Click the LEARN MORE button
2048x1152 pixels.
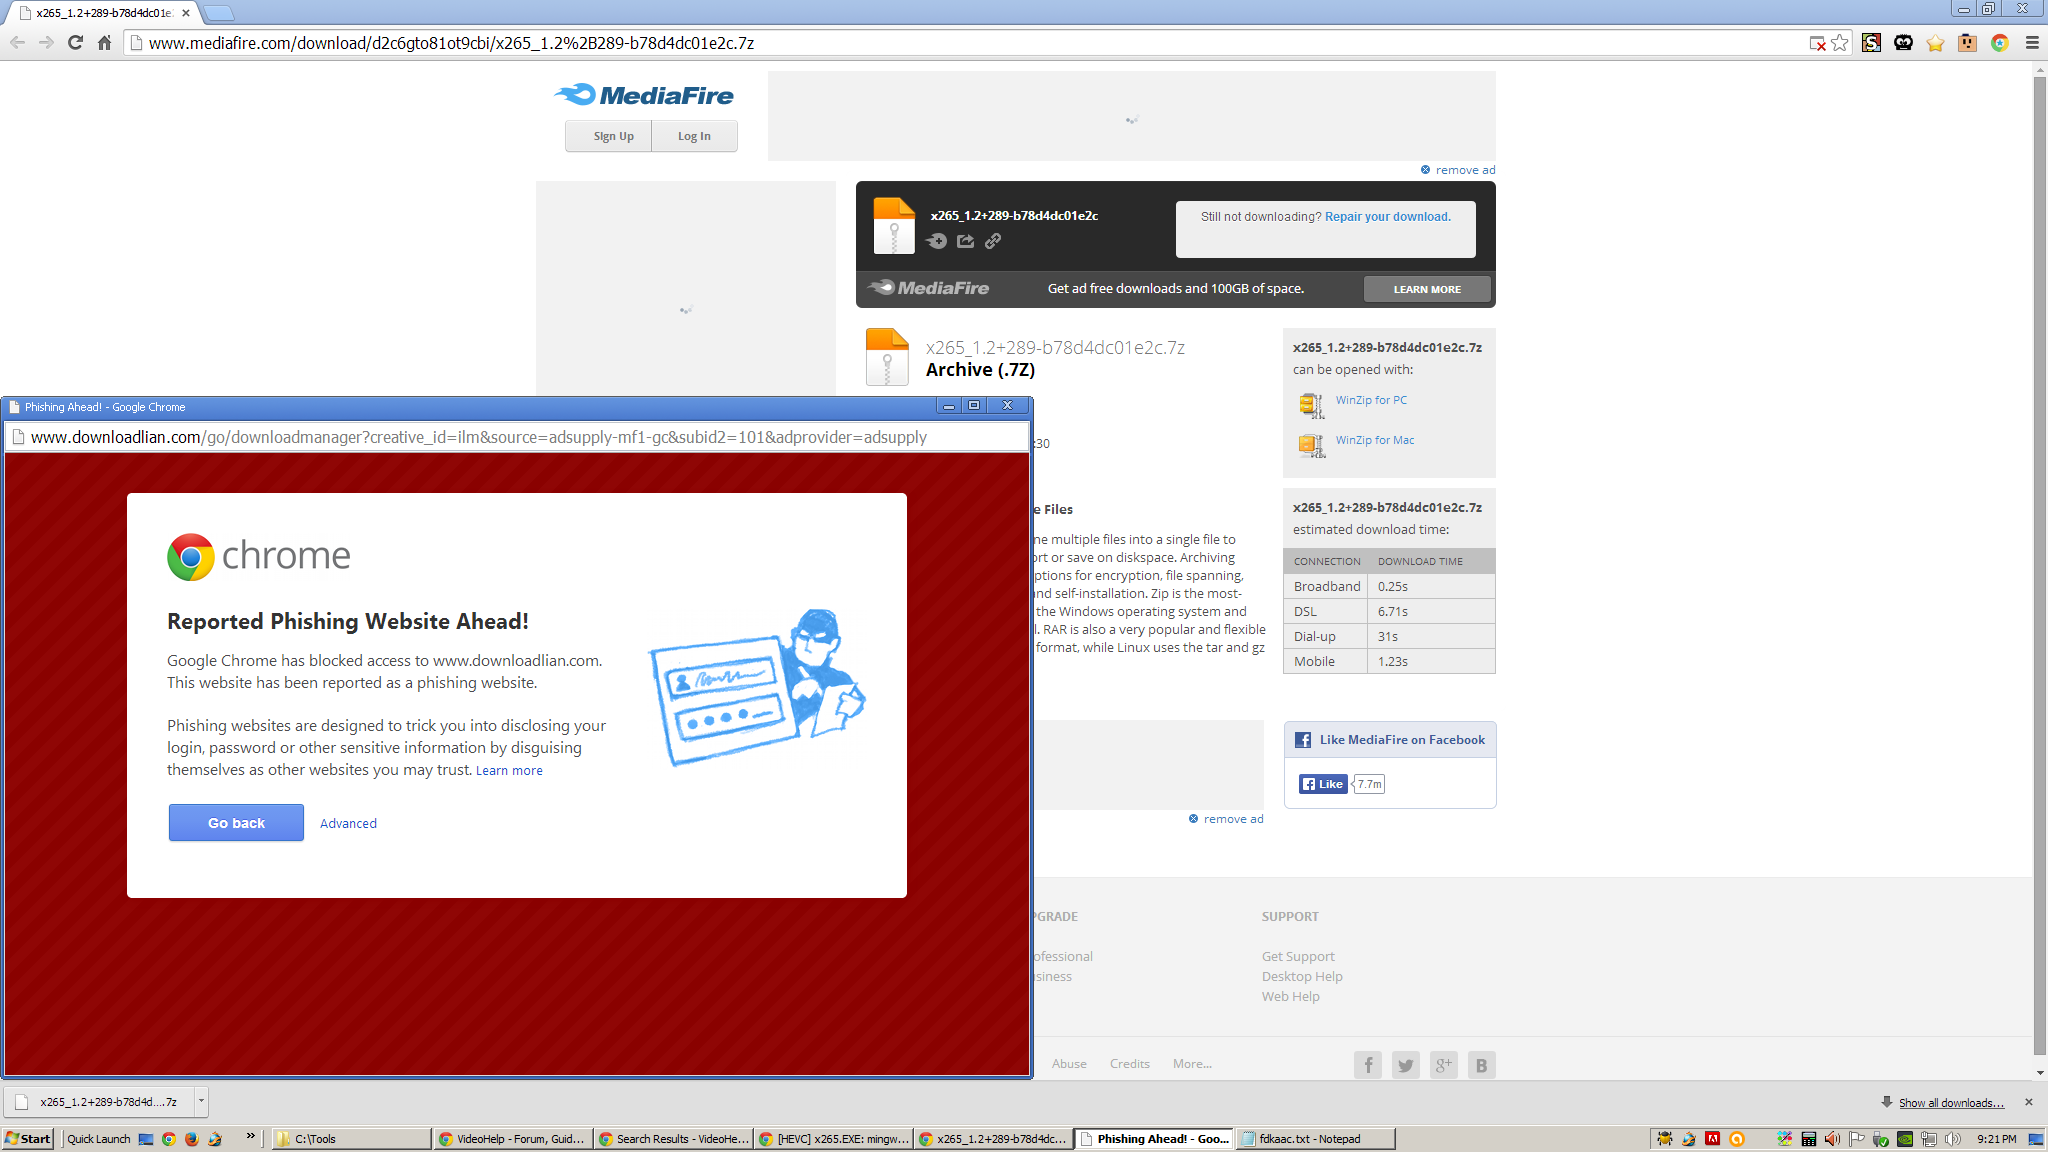(1427, 289)
